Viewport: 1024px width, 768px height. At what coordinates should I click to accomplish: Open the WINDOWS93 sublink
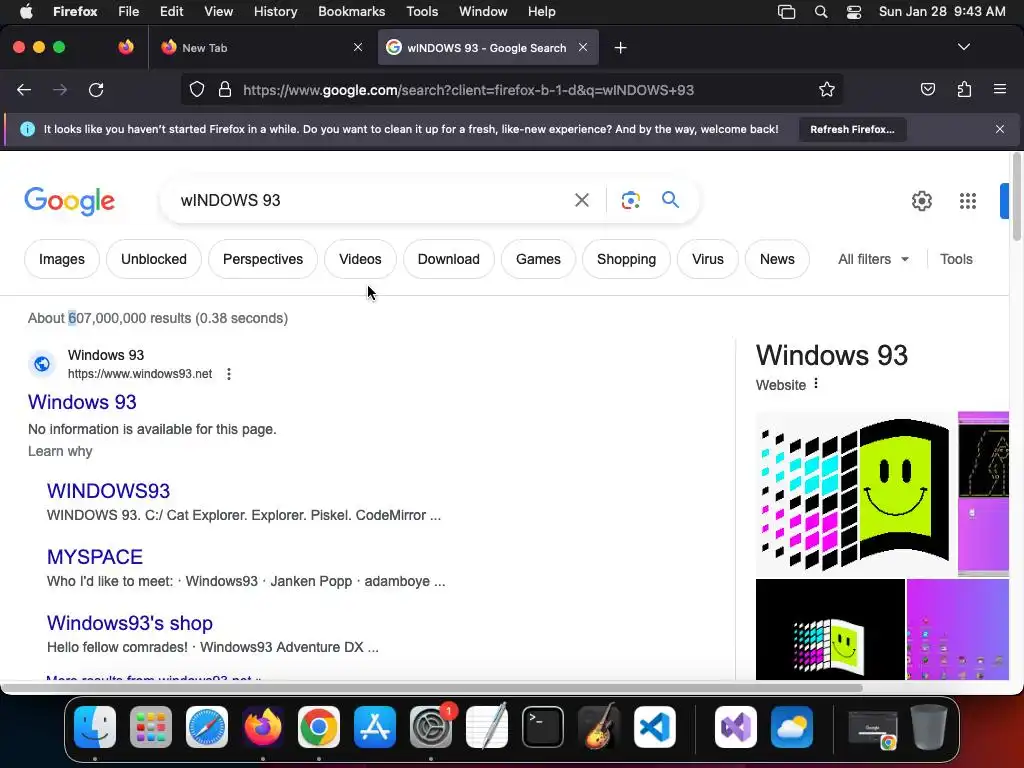click(x=108, y=491)
